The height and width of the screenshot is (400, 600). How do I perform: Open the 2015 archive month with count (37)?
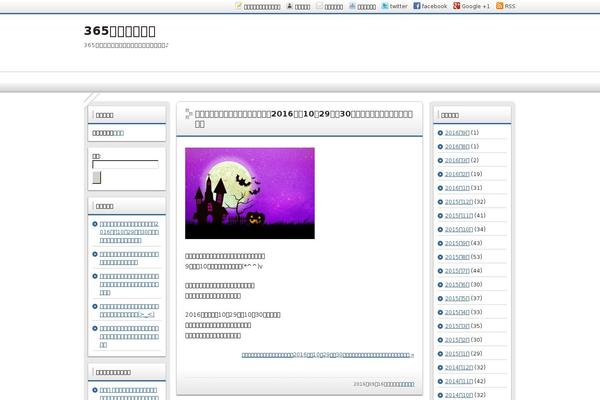click(x=457, y=298)
